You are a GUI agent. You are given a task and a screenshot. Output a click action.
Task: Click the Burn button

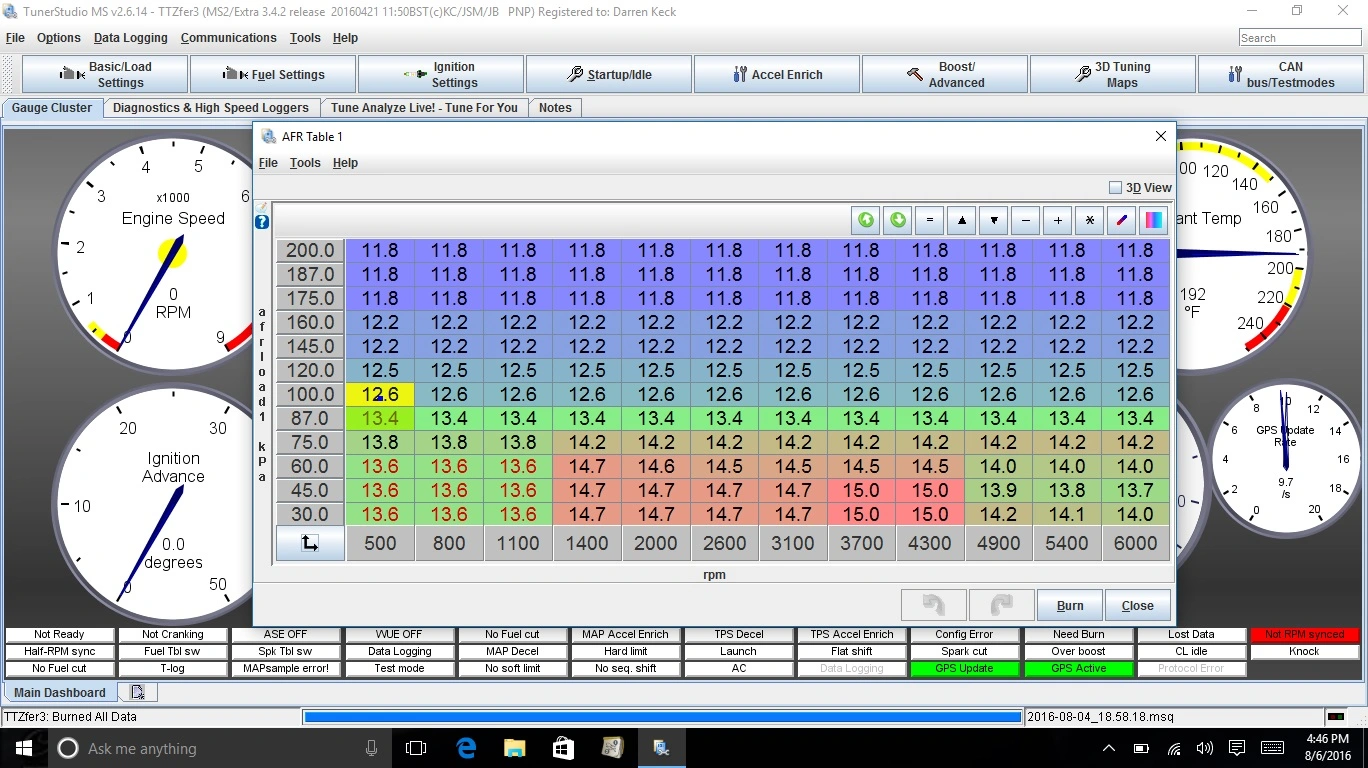[1070, 605]
